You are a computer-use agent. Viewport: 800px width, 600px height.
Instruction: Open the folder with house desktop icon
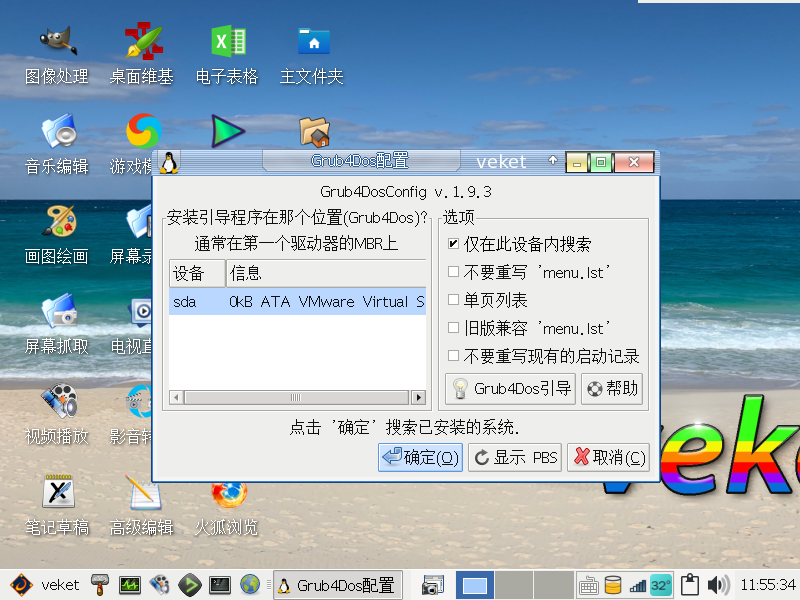coord(314,132)
